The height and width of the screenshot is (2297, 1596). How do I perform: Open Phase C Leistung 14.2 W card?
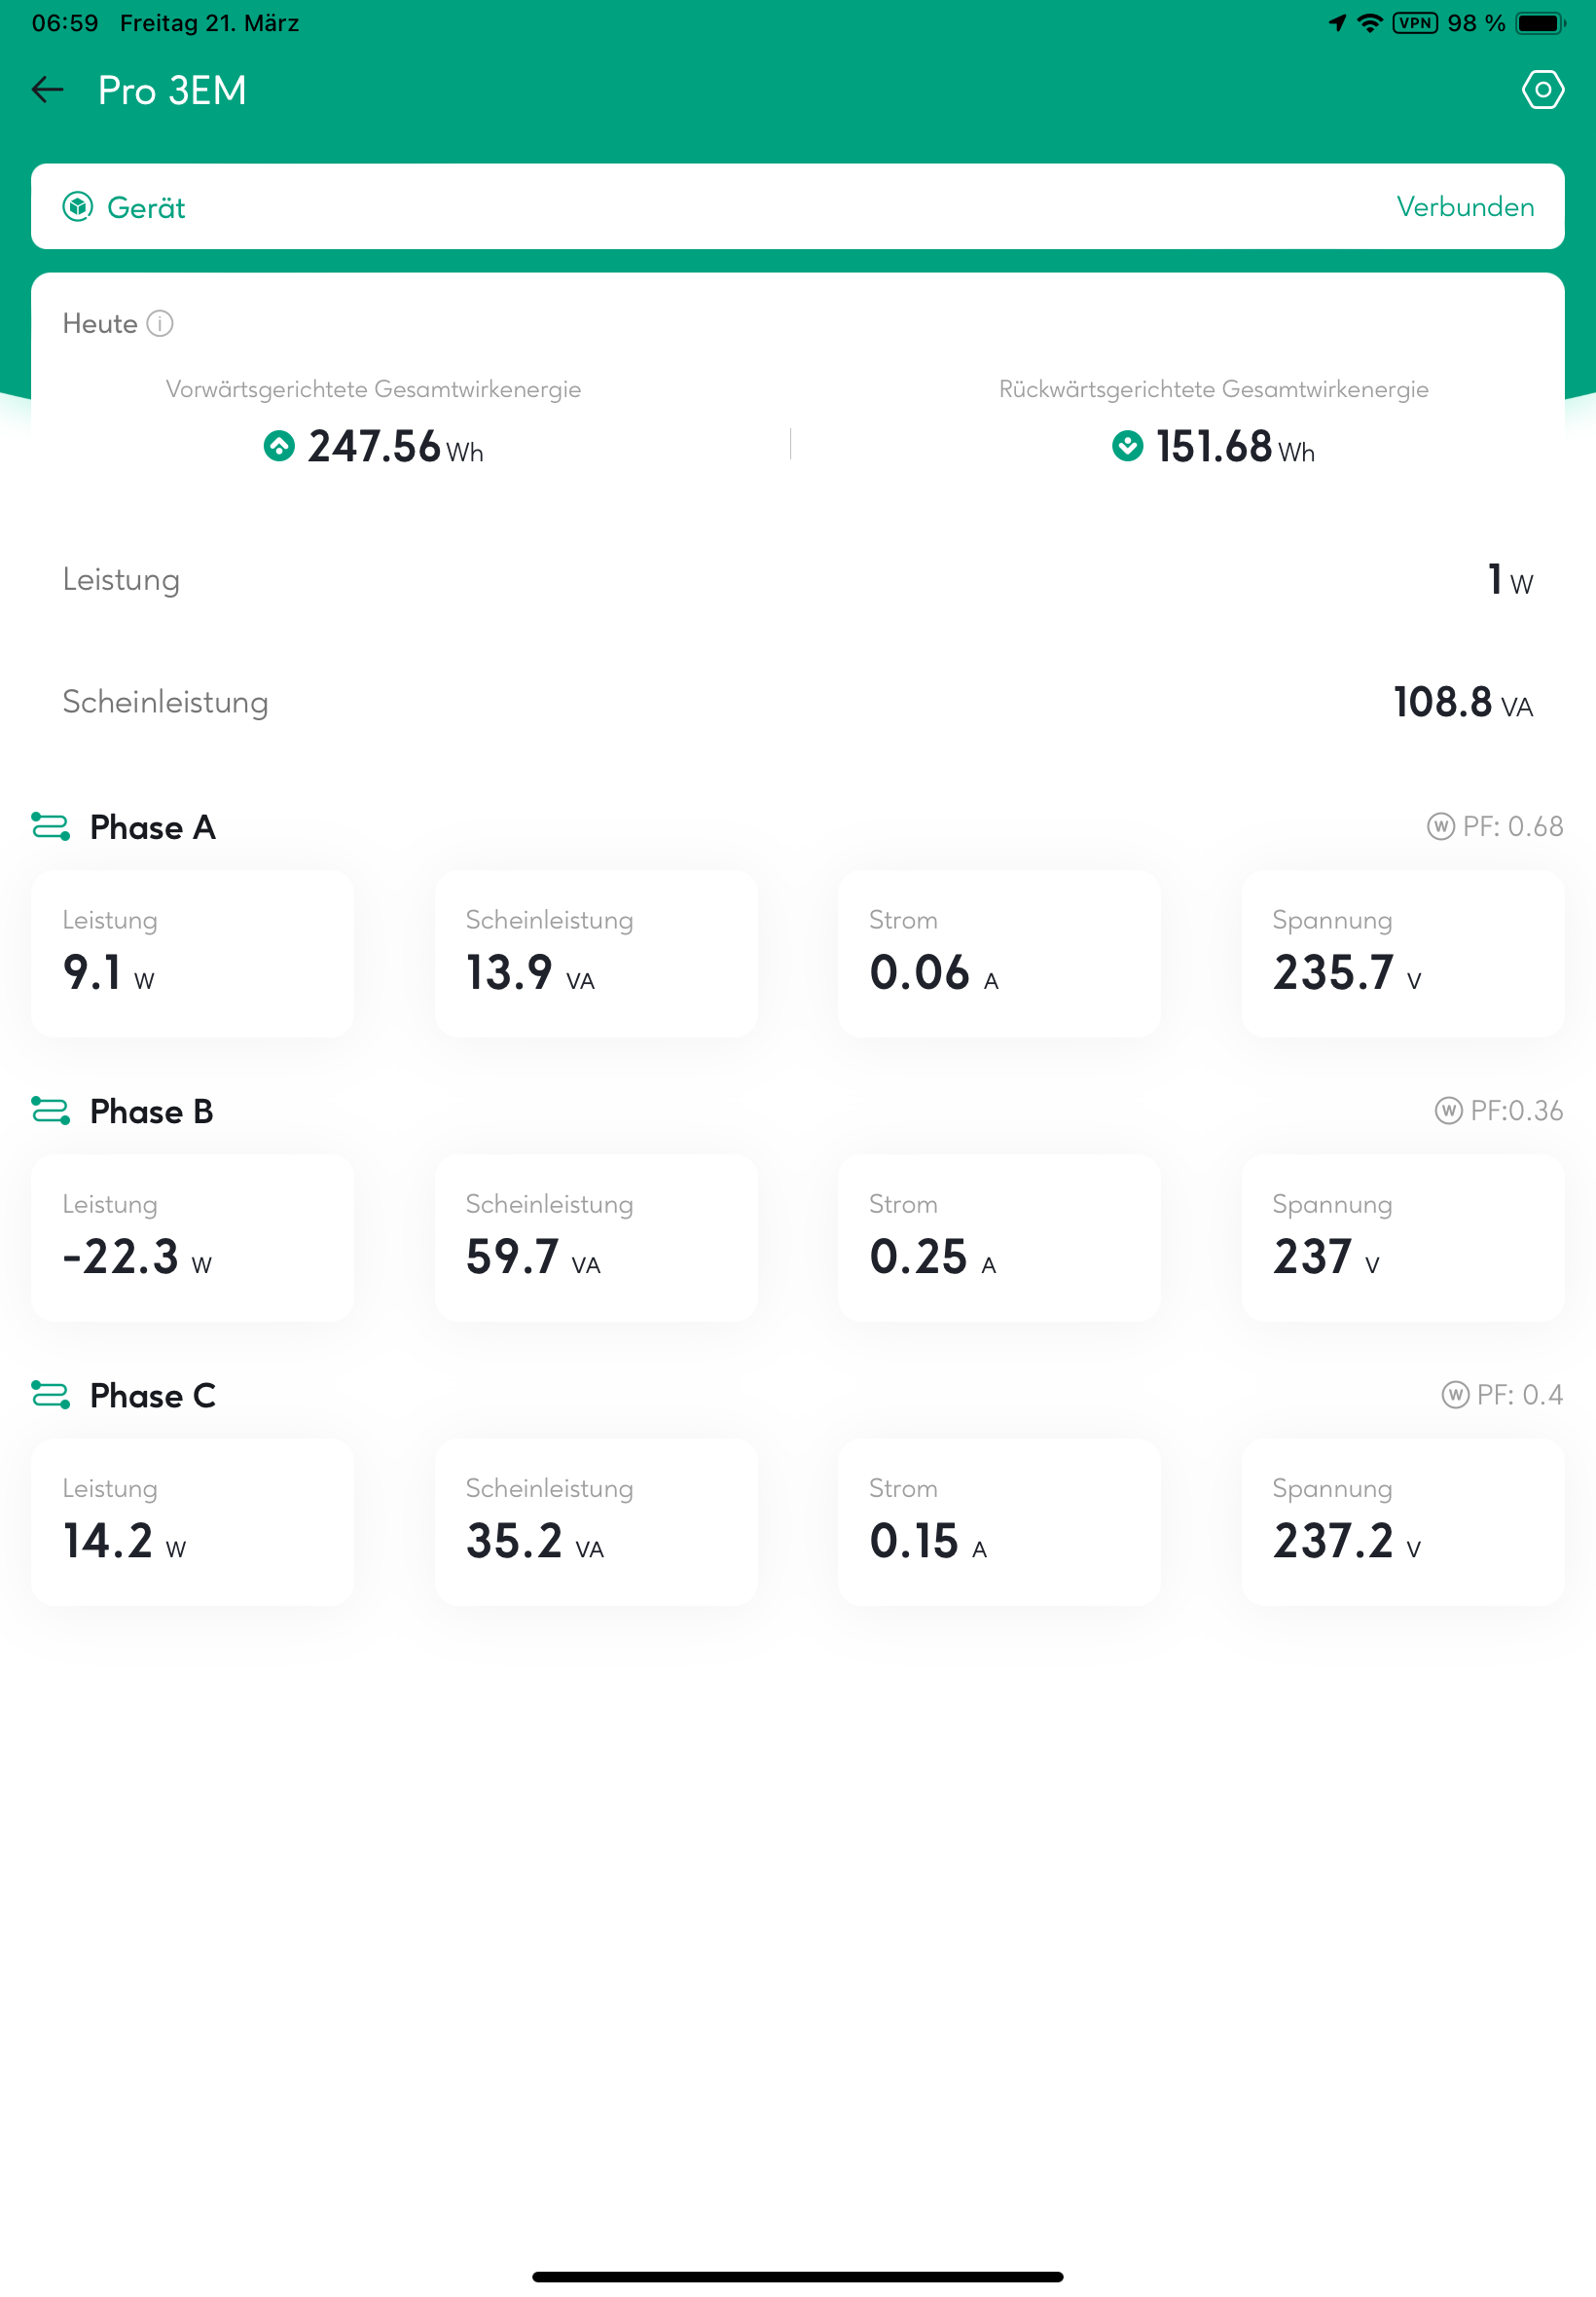[x=192, y=1521]
